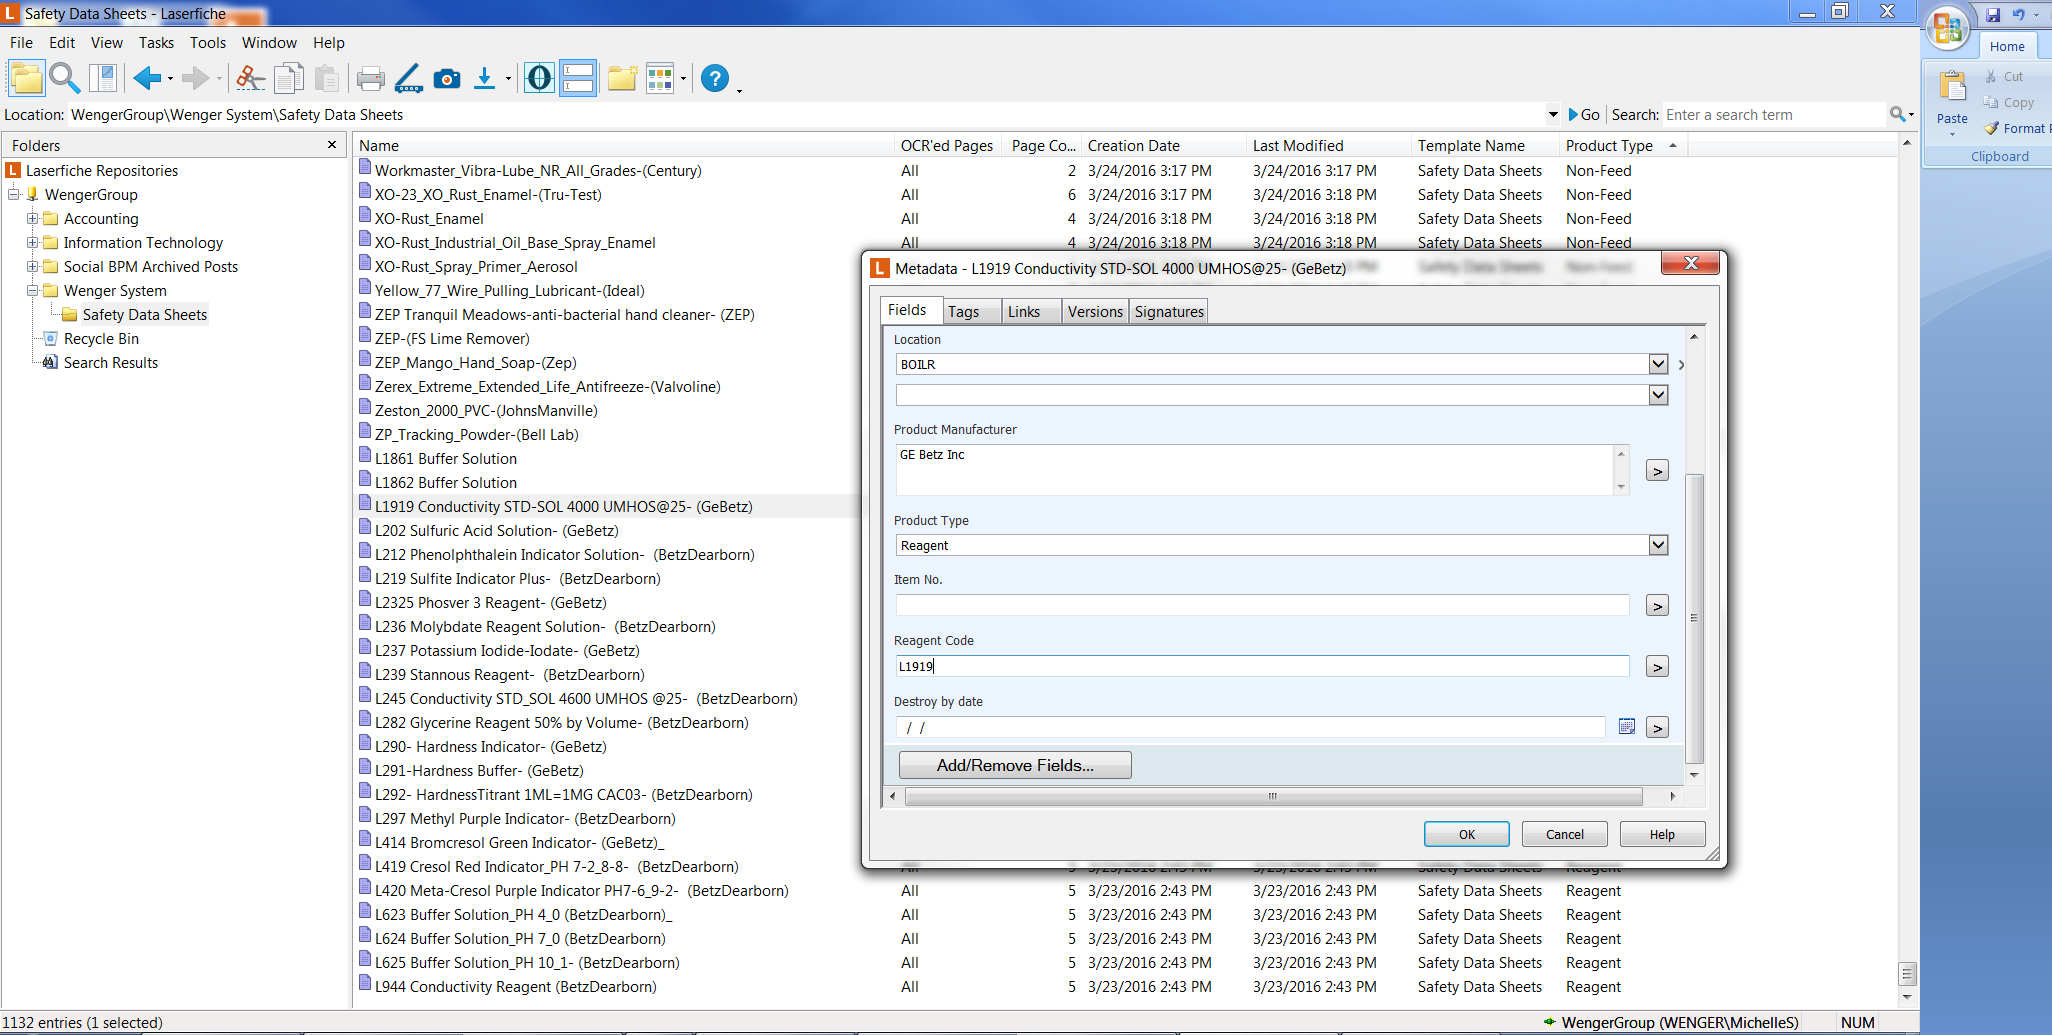Click the search magnifier toolbar icon
This screenshot has width=2052, height=1035.
pos(65,78)
